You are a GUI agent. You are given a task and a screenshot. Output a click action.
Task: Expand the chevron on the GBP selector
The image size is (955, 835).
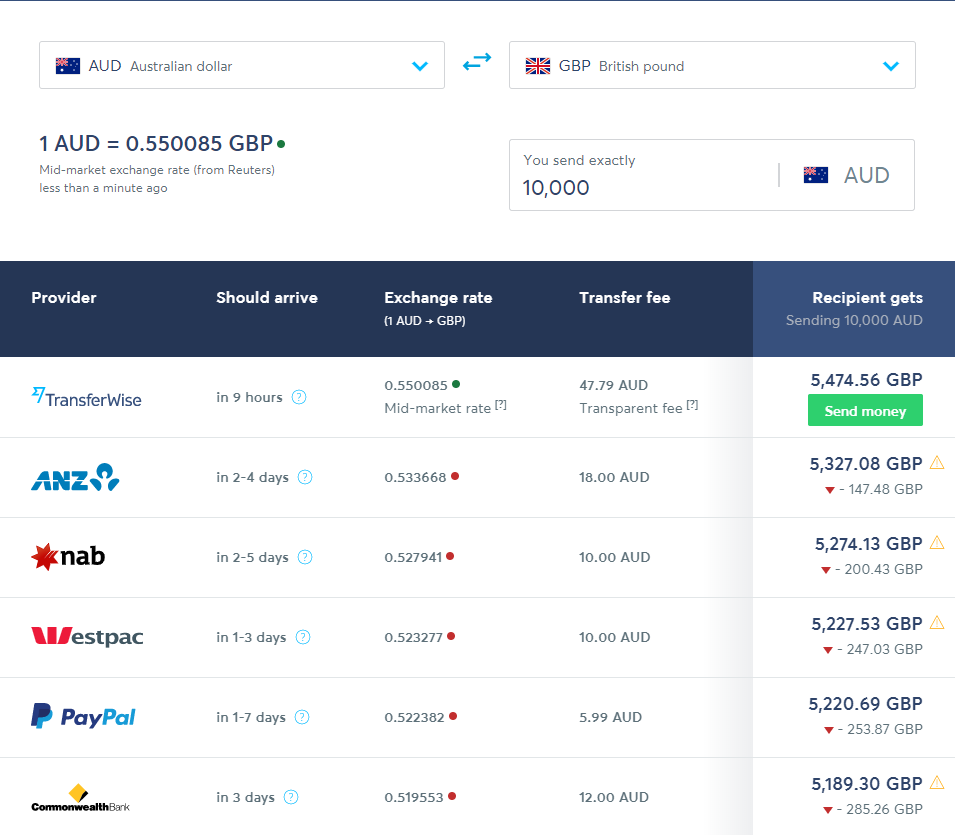click(890, 66)
